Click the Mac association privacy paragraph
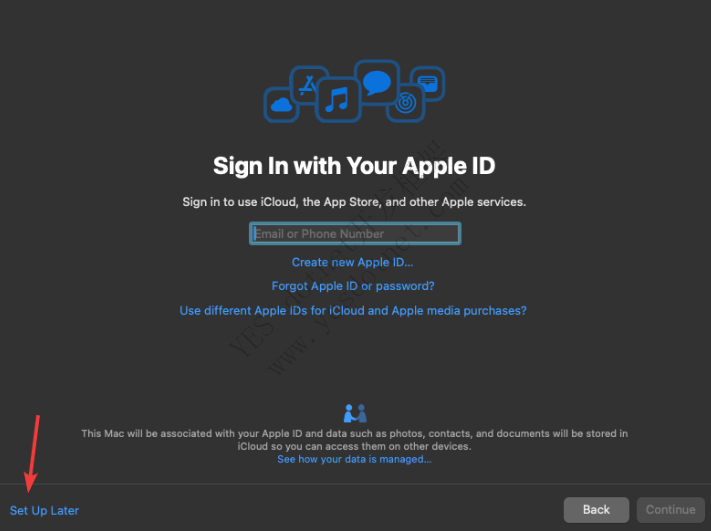This screenshot has height=531, width=711. (354, 439)
